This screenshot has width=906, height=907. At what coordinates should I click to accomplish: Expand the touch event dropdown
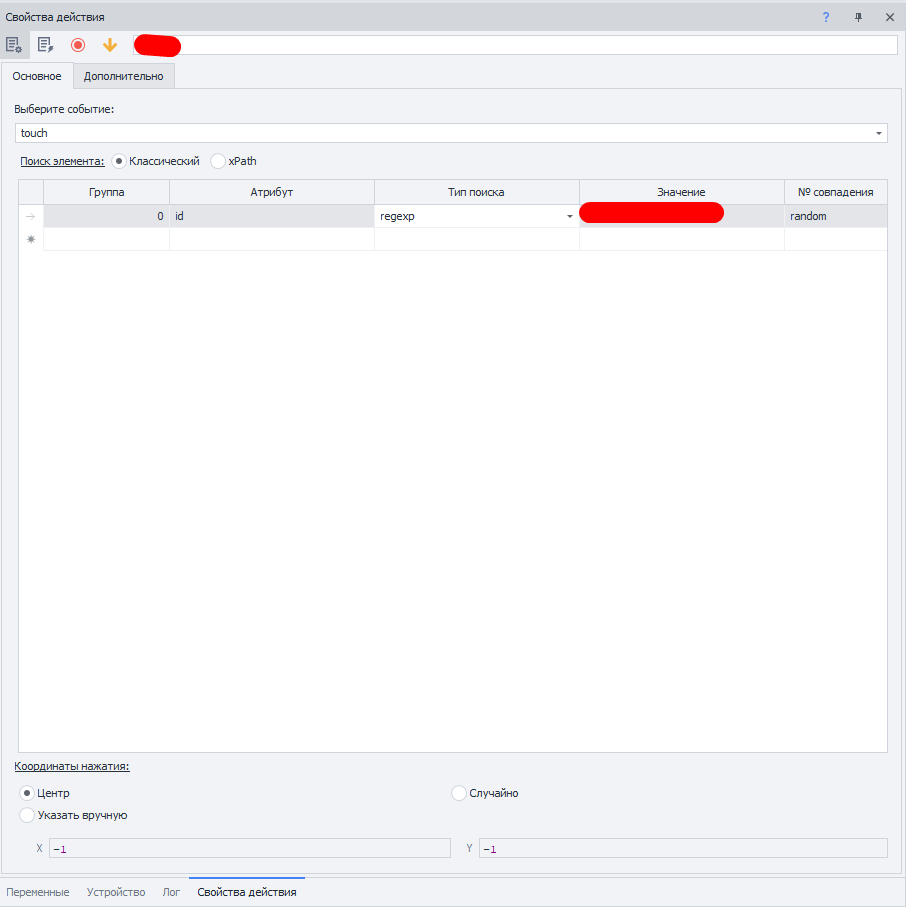point(878,134)
